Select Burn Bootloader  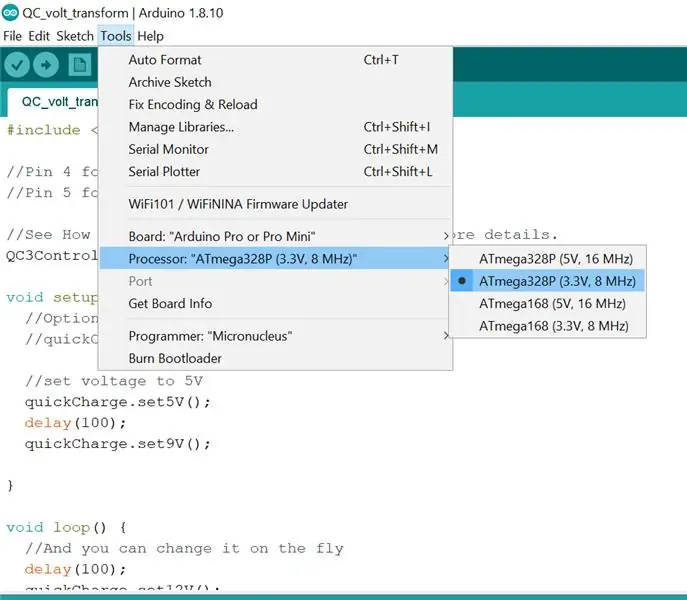click(276, 358)
